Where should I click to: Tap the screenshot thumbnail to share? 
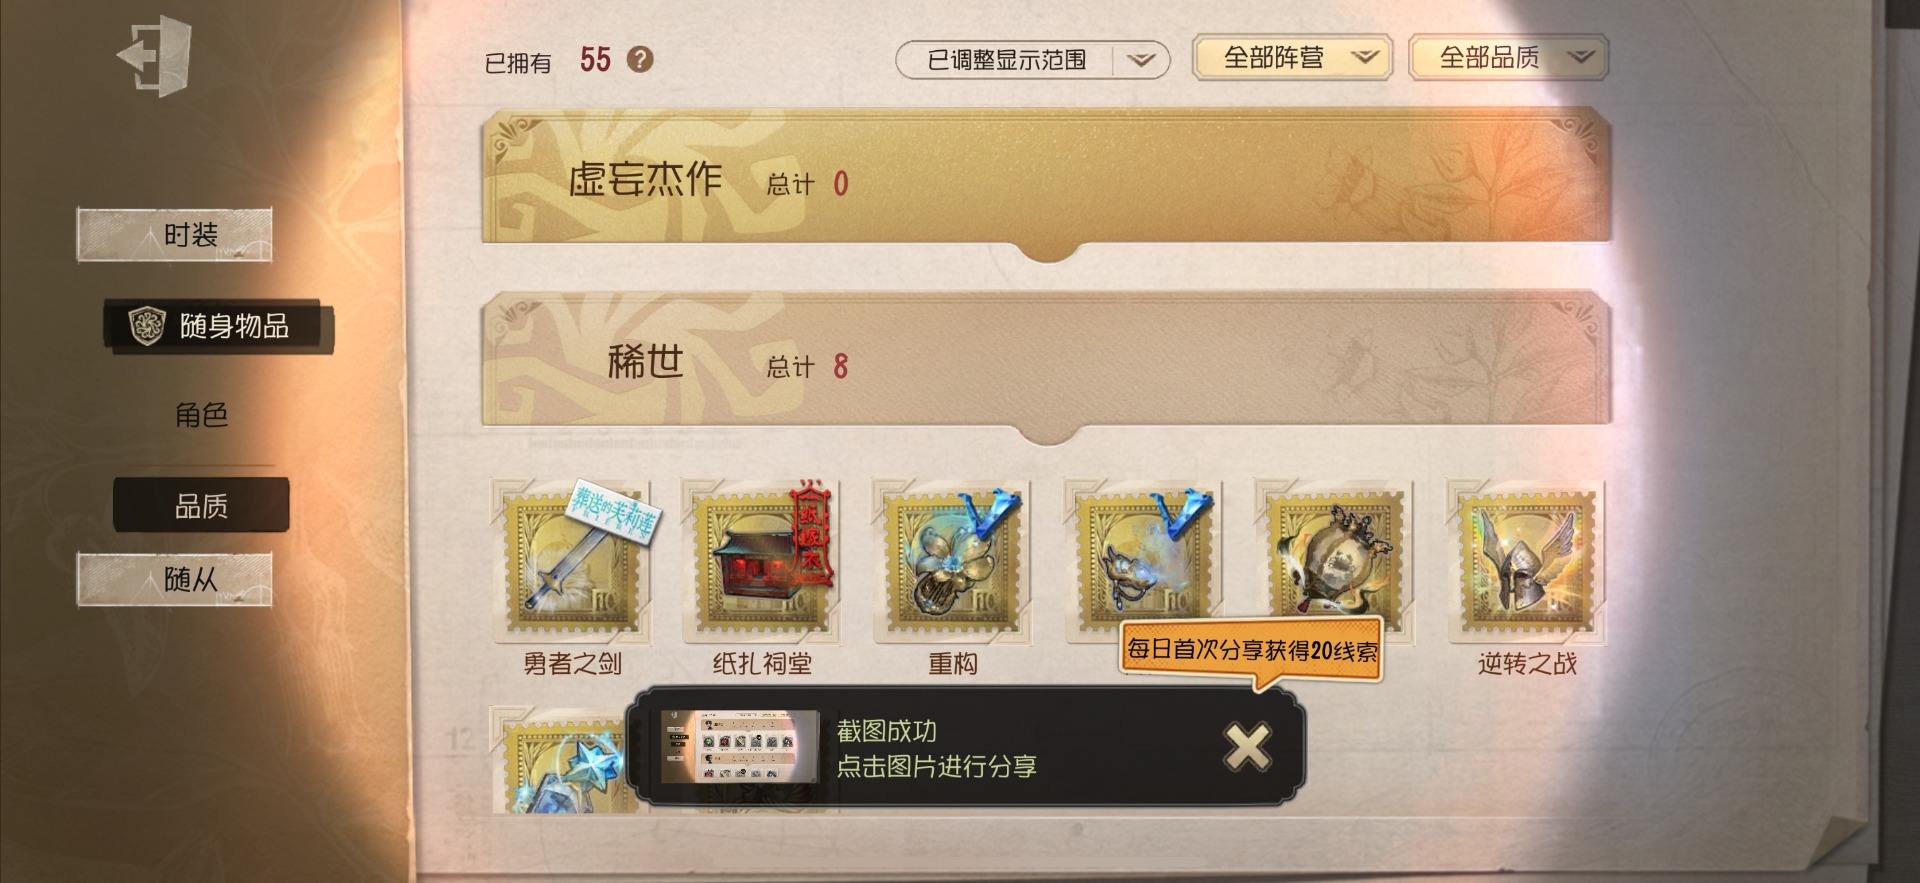click(x=741, y=747)
